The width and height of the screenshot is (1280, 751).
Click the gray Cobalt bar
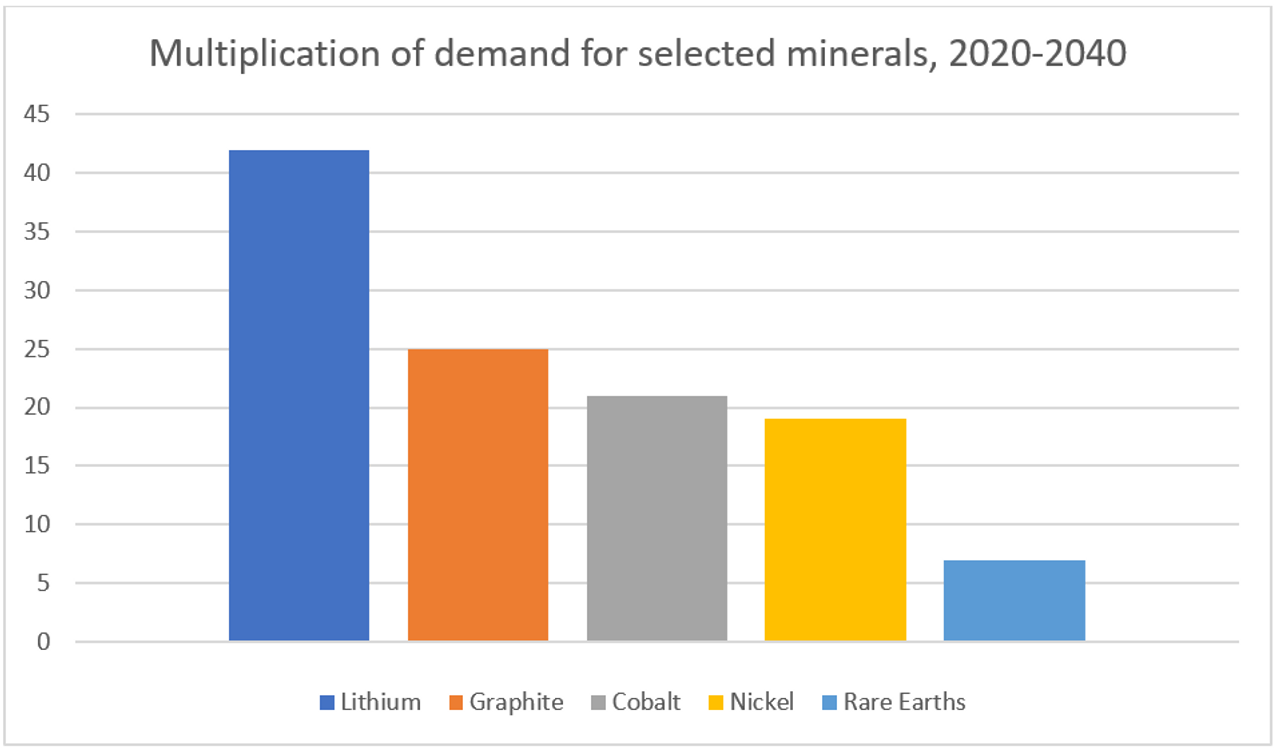[656, 518]
